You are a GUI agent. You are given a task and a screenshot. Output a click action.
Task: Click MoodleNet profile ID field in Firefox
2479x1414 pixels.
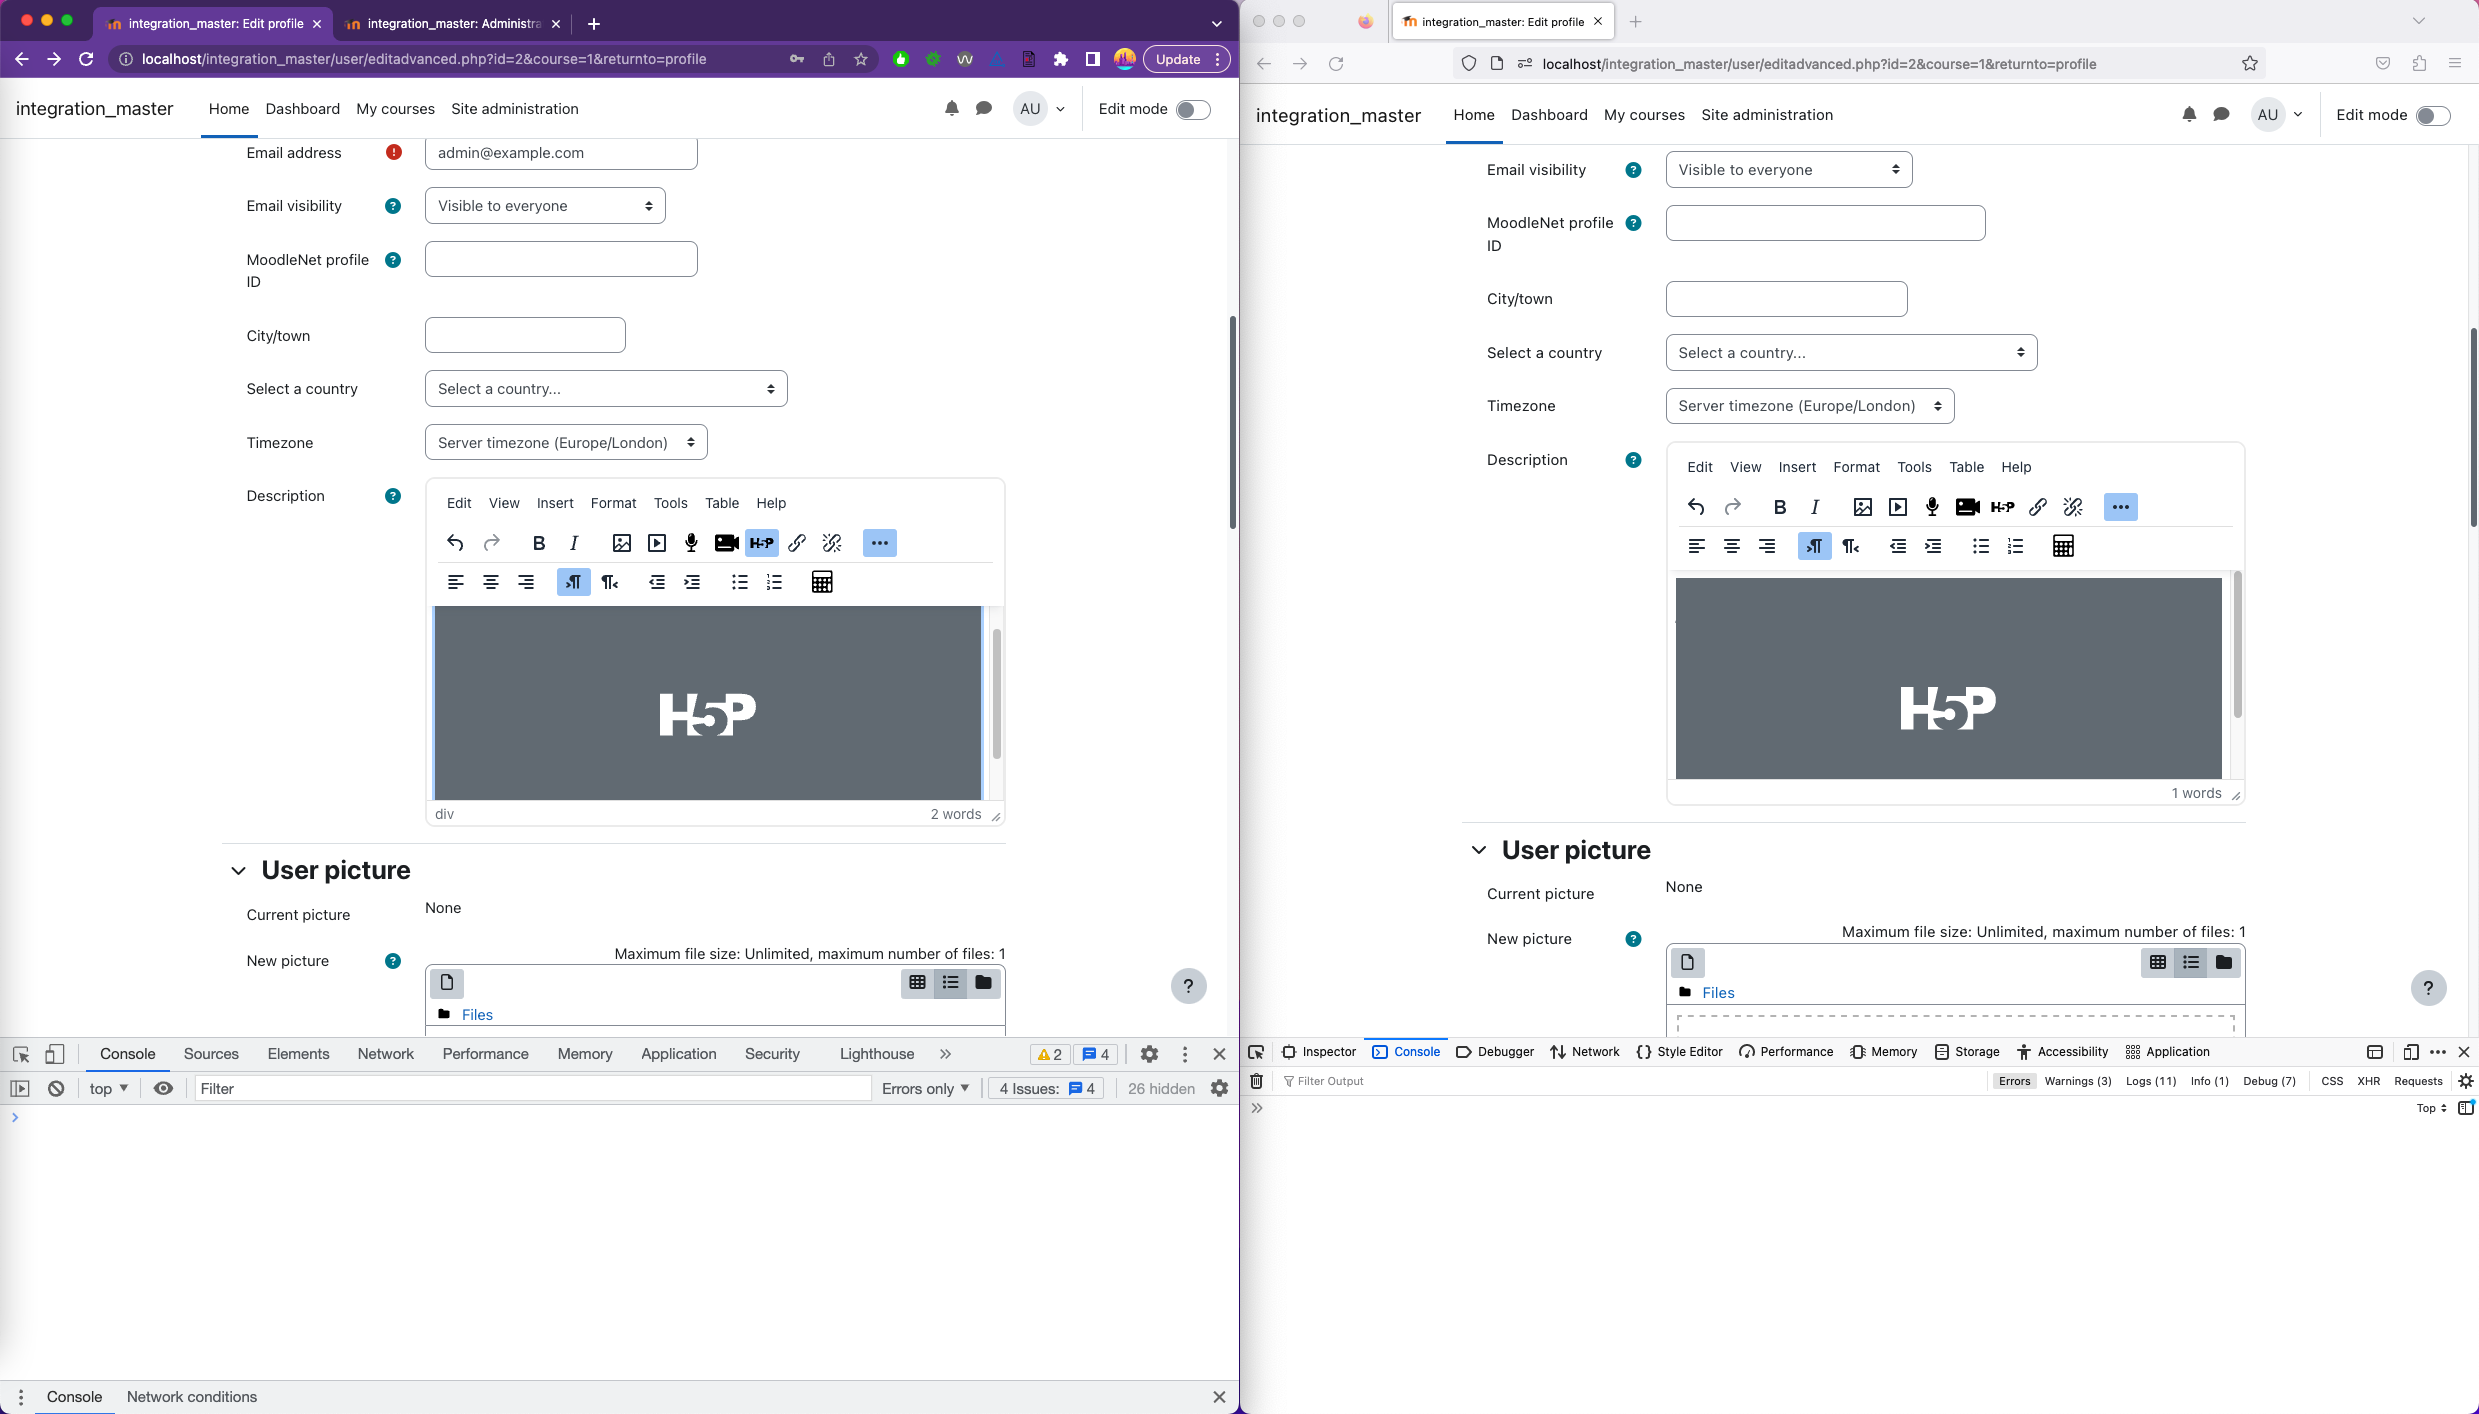tap(1825, 223)
